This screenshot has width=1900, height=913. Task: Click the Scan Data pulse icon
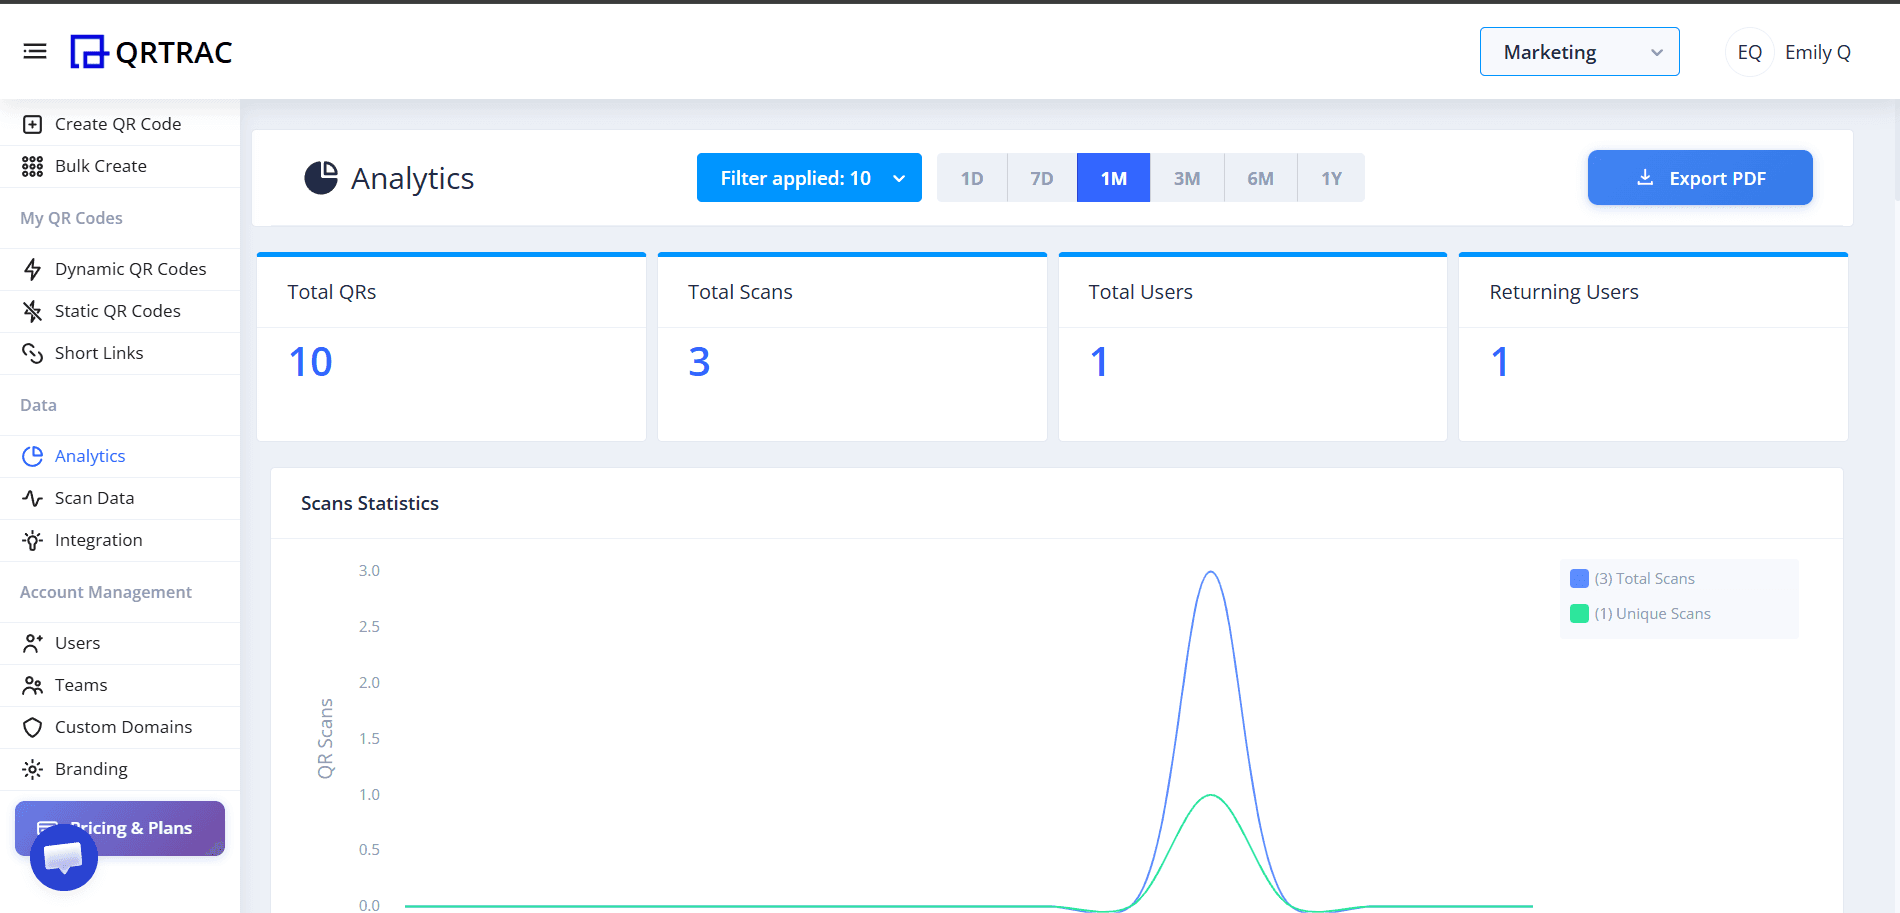click(x=33, y=498)
